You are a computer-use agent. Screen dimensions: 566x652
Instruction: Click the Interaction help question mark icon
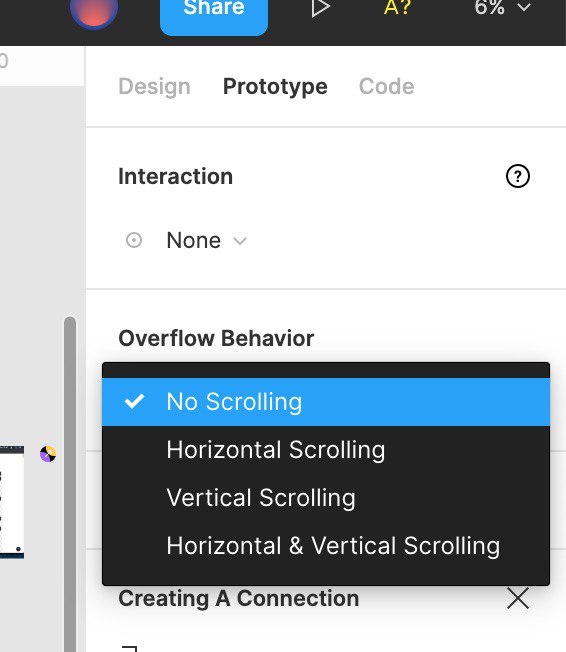pos(518,176)
